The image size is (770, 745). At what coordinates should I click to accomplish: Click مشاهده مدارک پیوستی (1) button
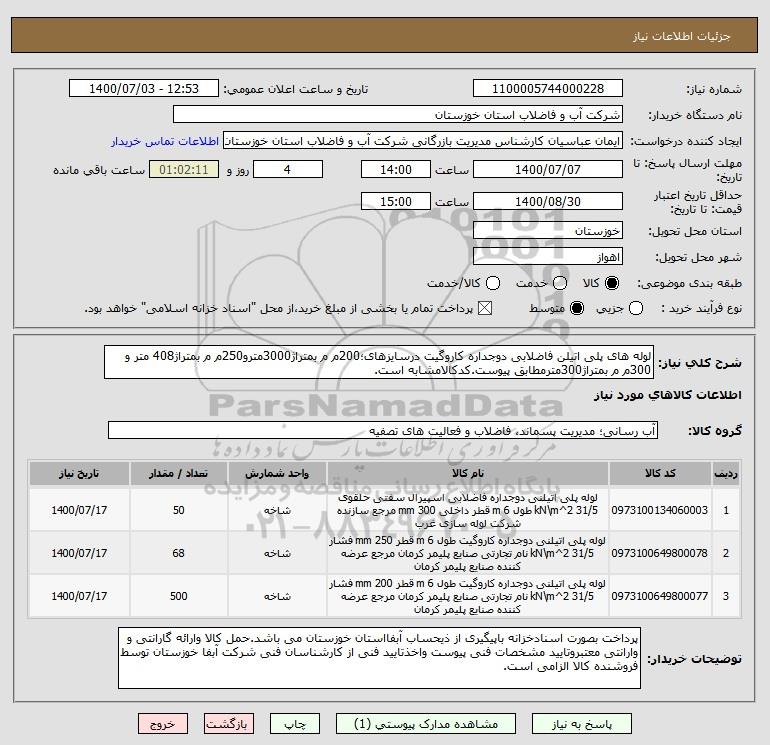(x=426, y=724)
